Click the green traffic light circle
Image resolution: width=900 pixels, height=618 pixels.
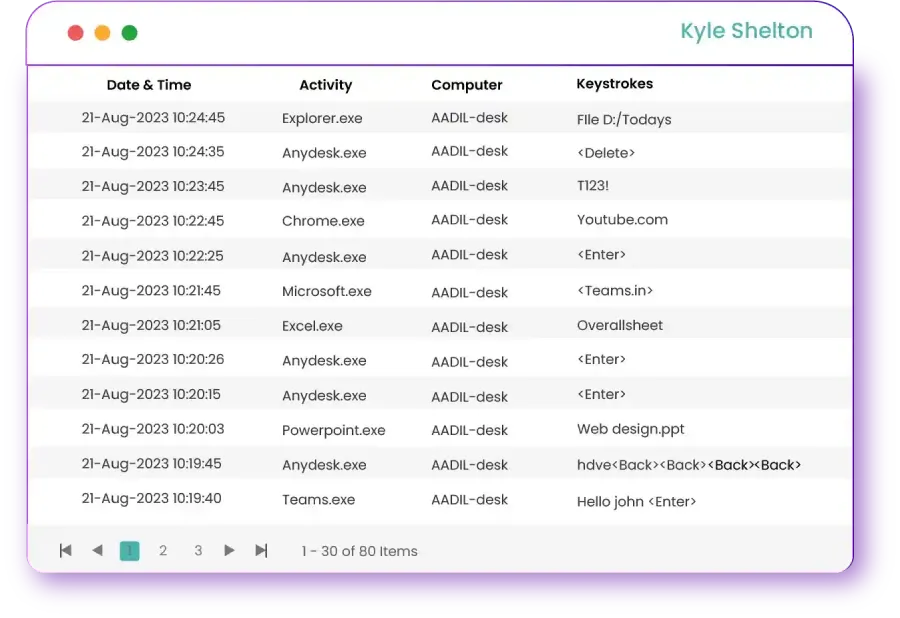pyautogui.click(x=127, y=32)
